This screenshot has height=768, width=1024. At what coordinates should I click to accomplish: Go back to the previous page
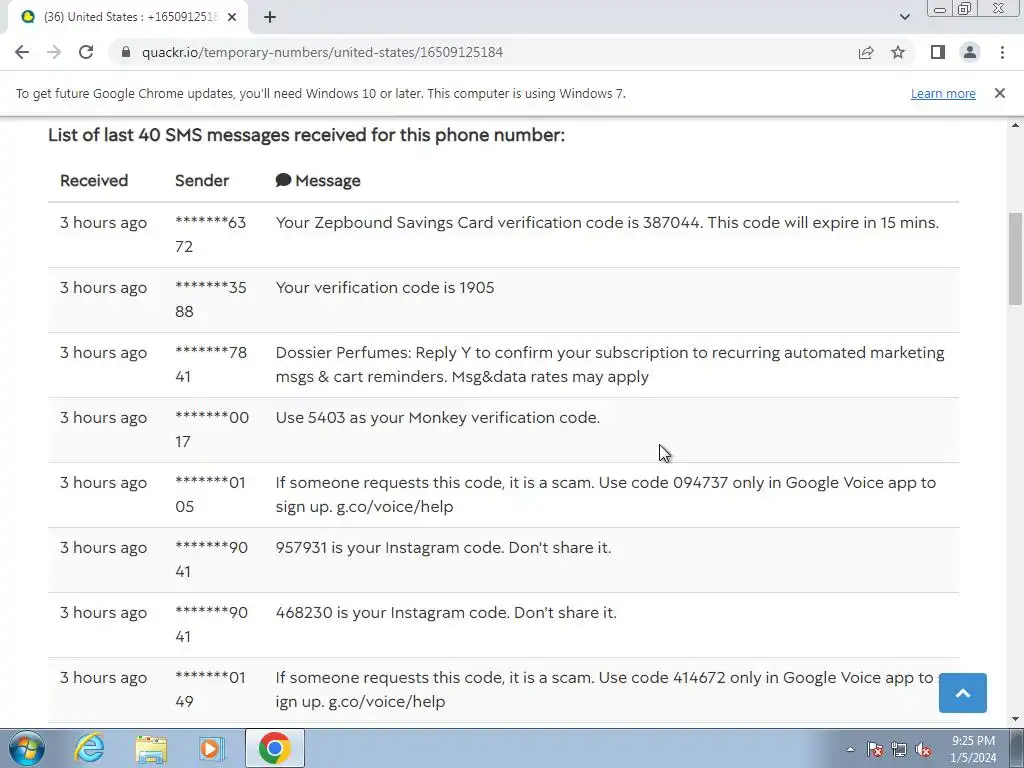[22, 52]
